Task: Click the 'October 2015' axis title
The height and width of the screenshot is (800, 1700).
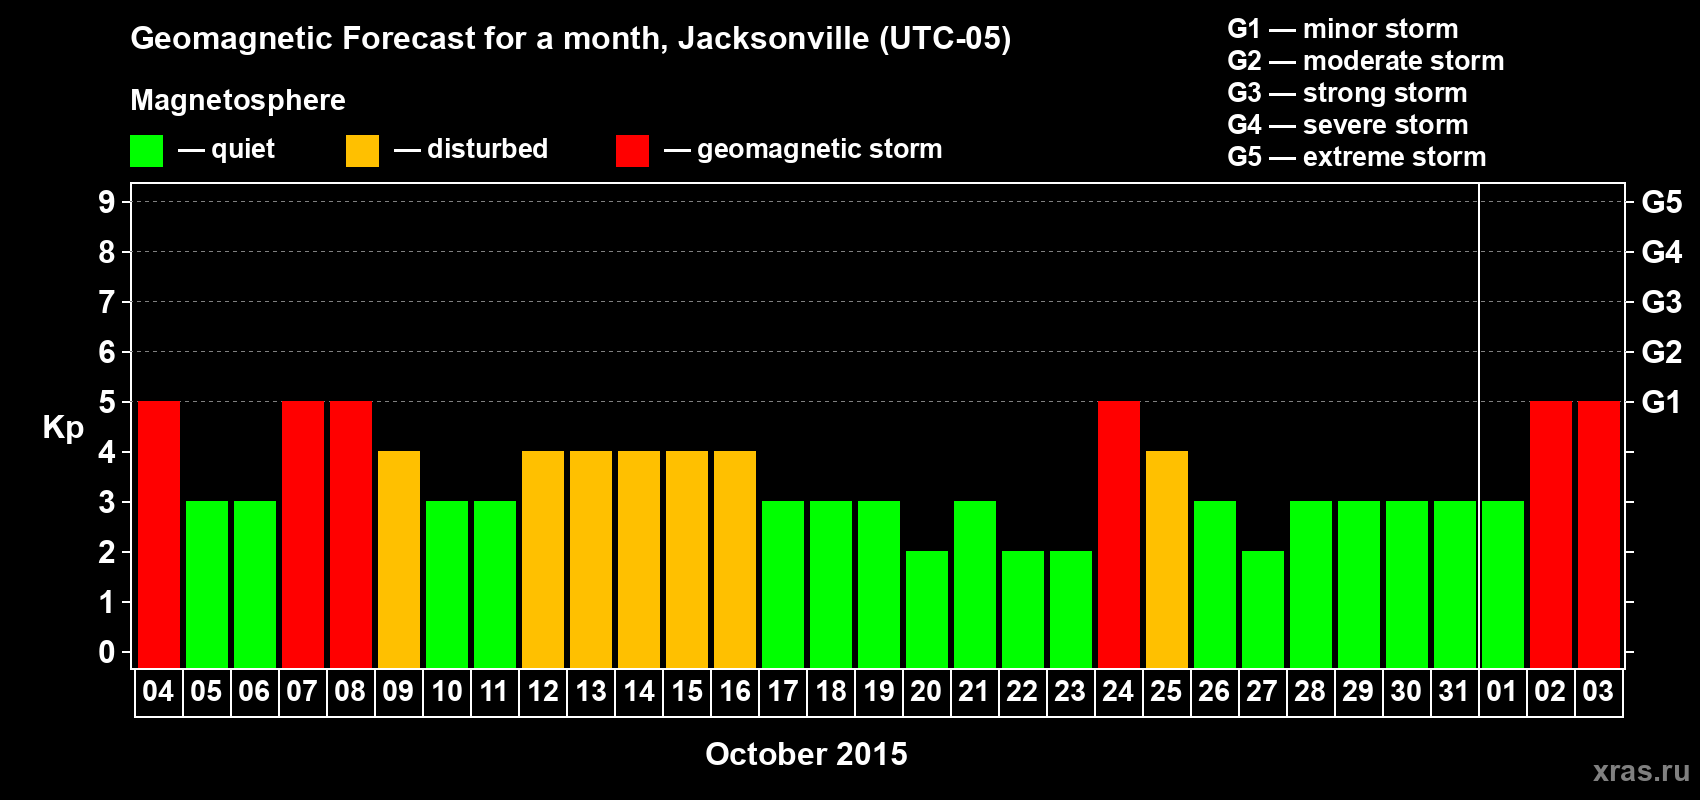Action: 806,754
